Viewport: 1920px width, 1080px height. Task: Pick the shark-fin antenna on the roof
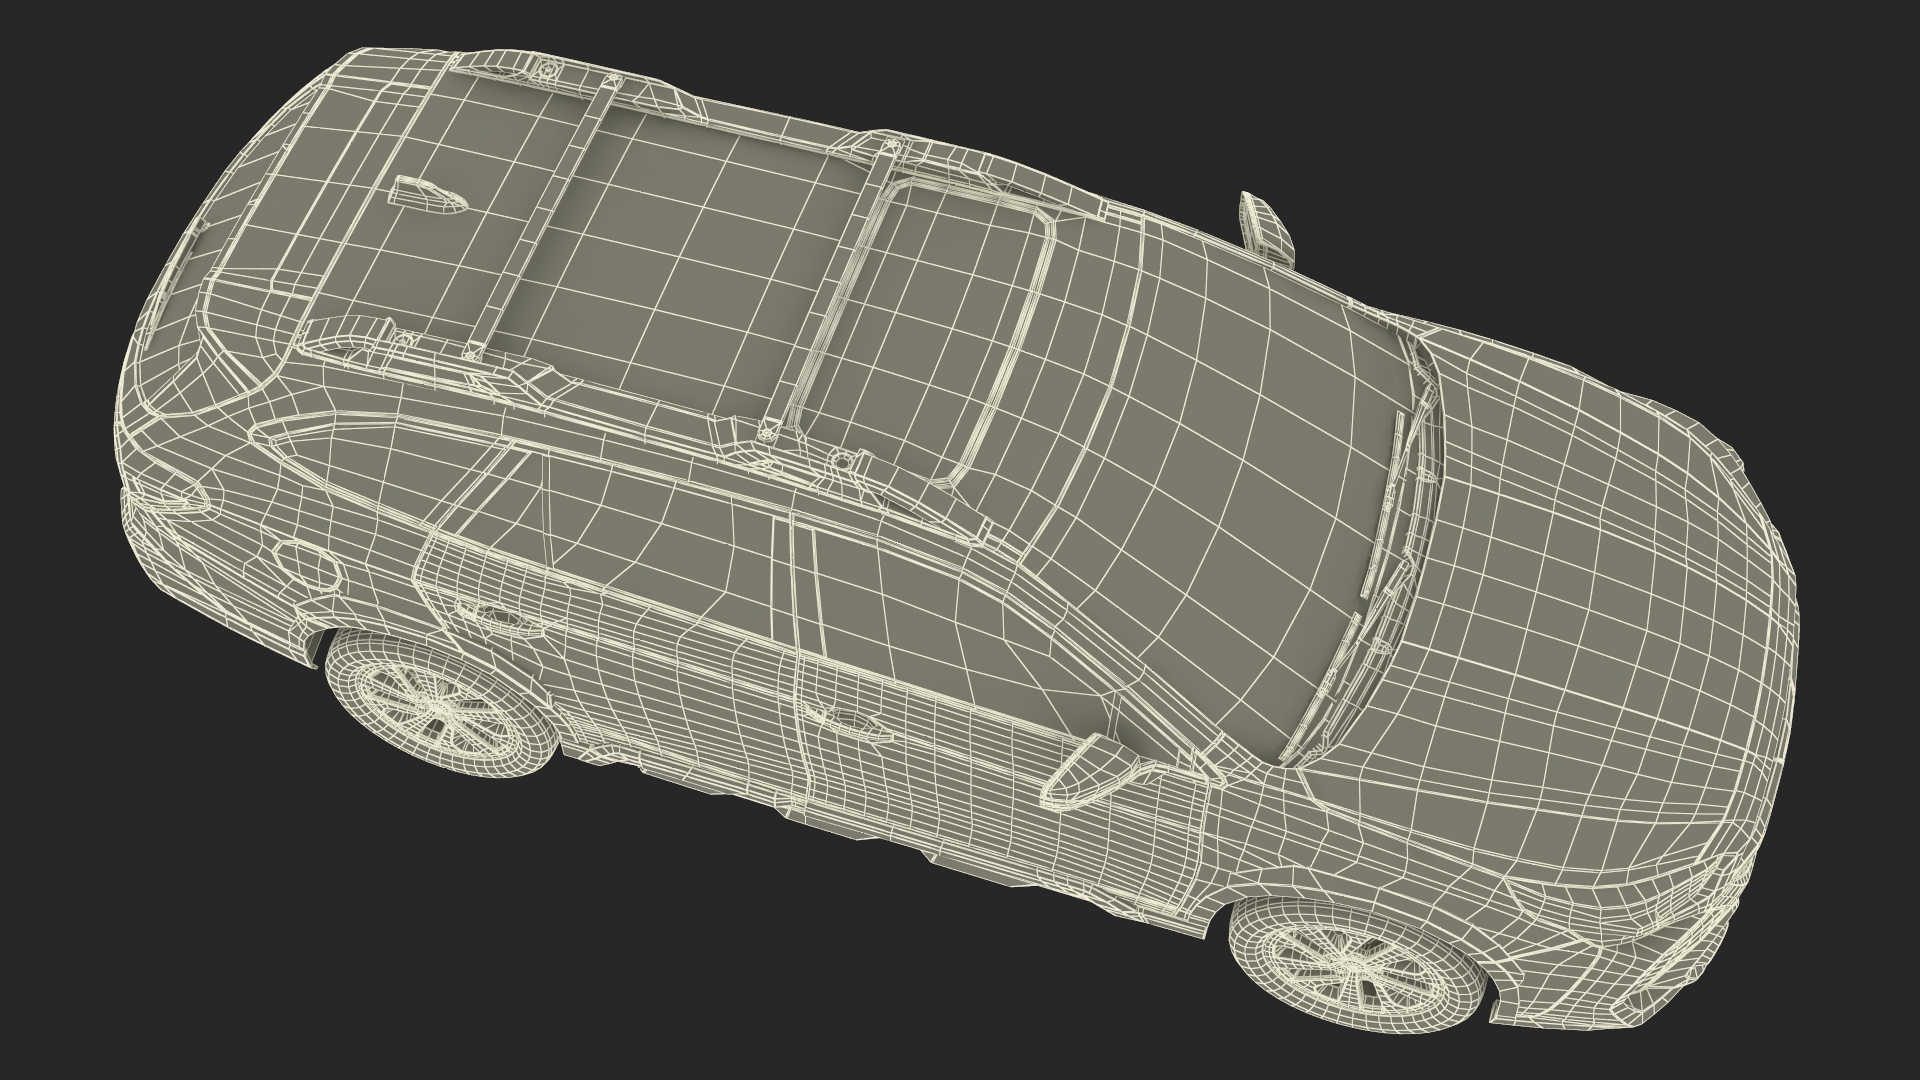click(425, 197)
